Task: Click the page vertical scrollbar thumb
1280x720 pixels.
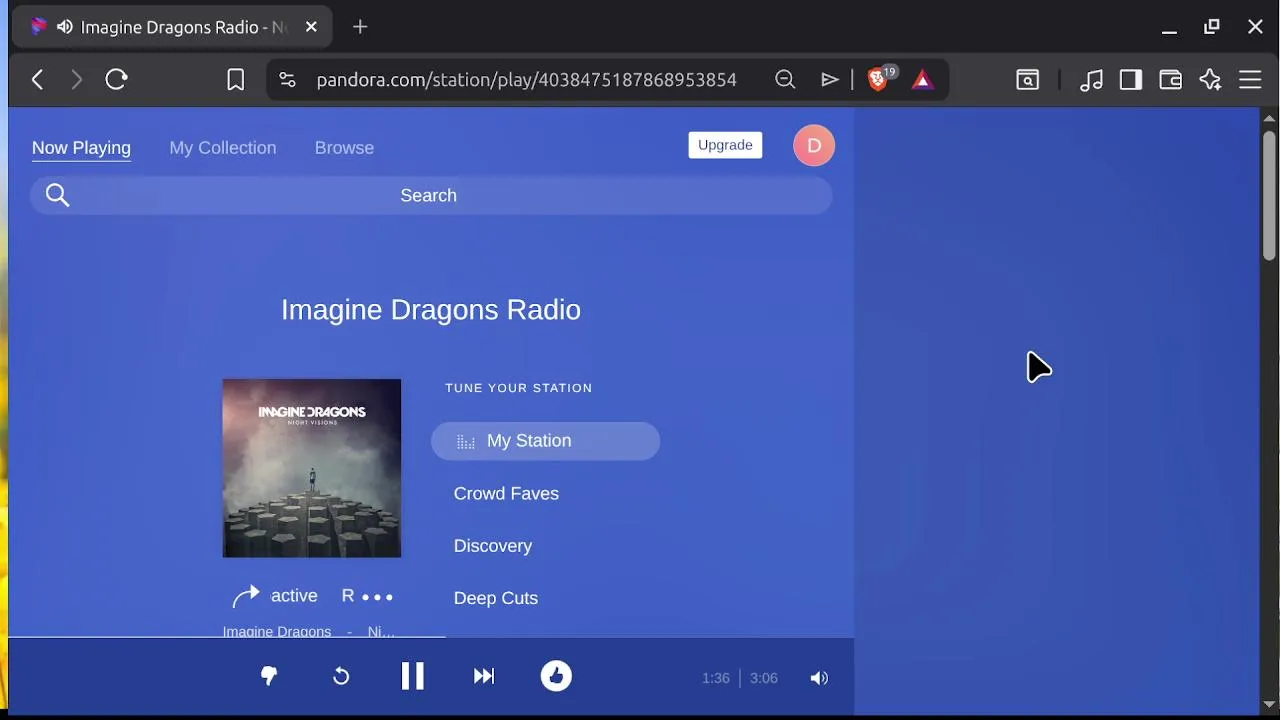Action: click(1269, 195)
